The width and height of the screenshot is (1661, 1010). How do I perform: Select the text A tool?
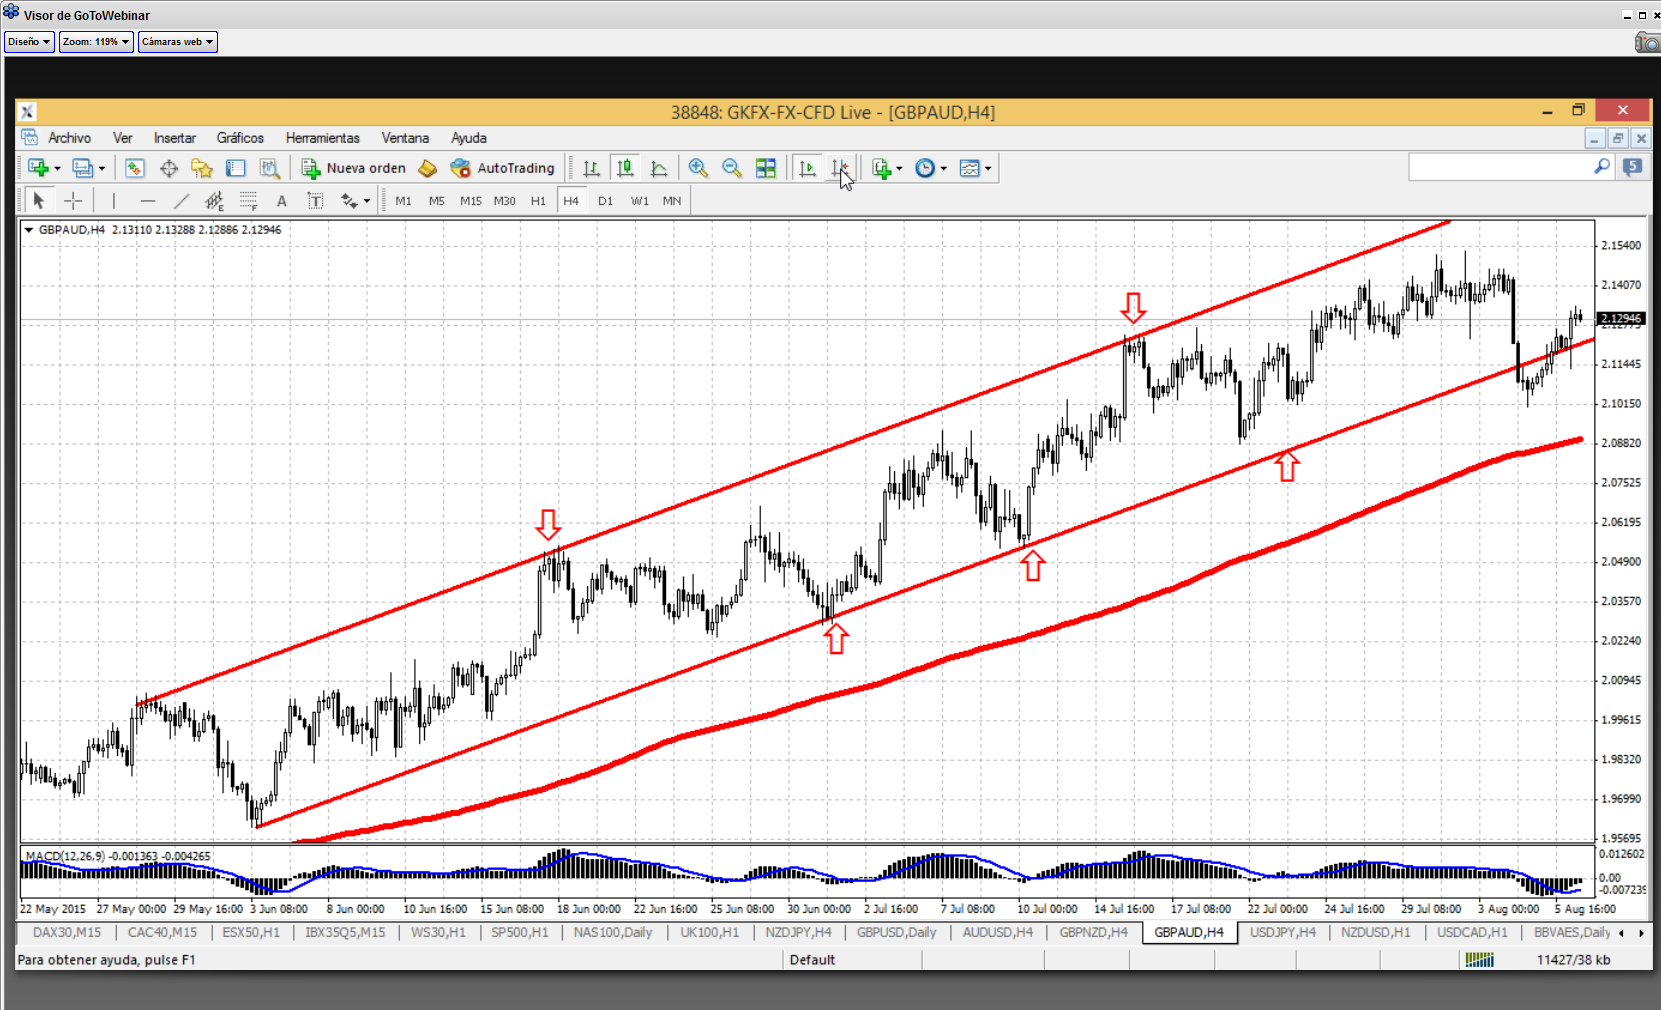tap(282, 201)
